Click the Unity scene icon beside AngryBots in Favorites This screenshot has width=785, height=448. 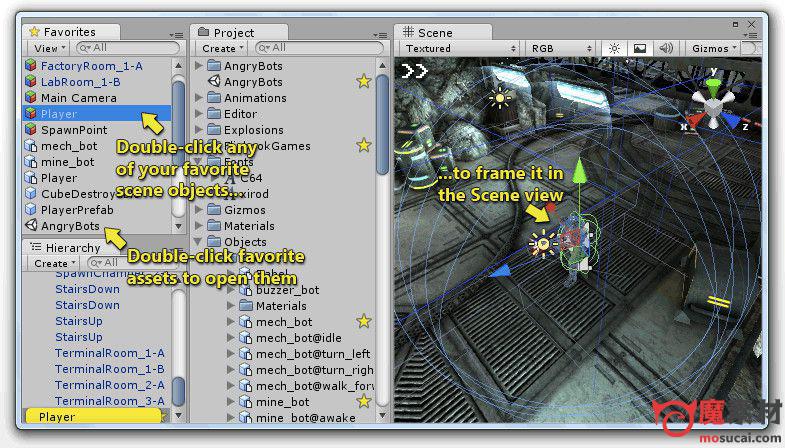pos(31,225)
